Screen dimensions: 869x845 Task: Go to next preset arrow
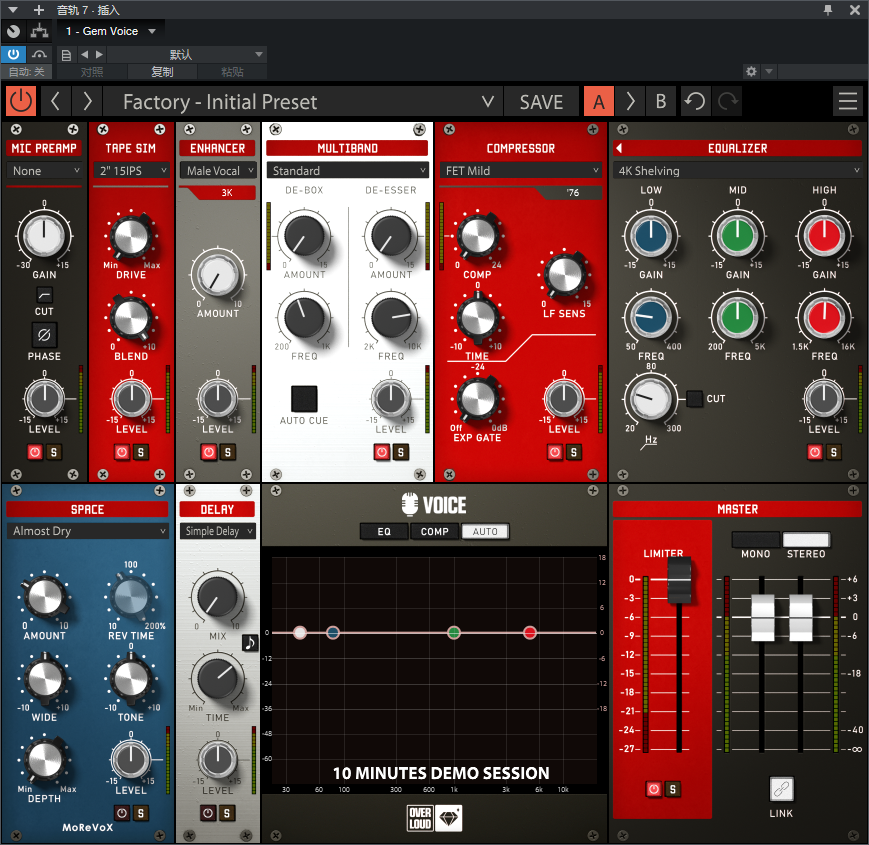[x=87, y=101]
